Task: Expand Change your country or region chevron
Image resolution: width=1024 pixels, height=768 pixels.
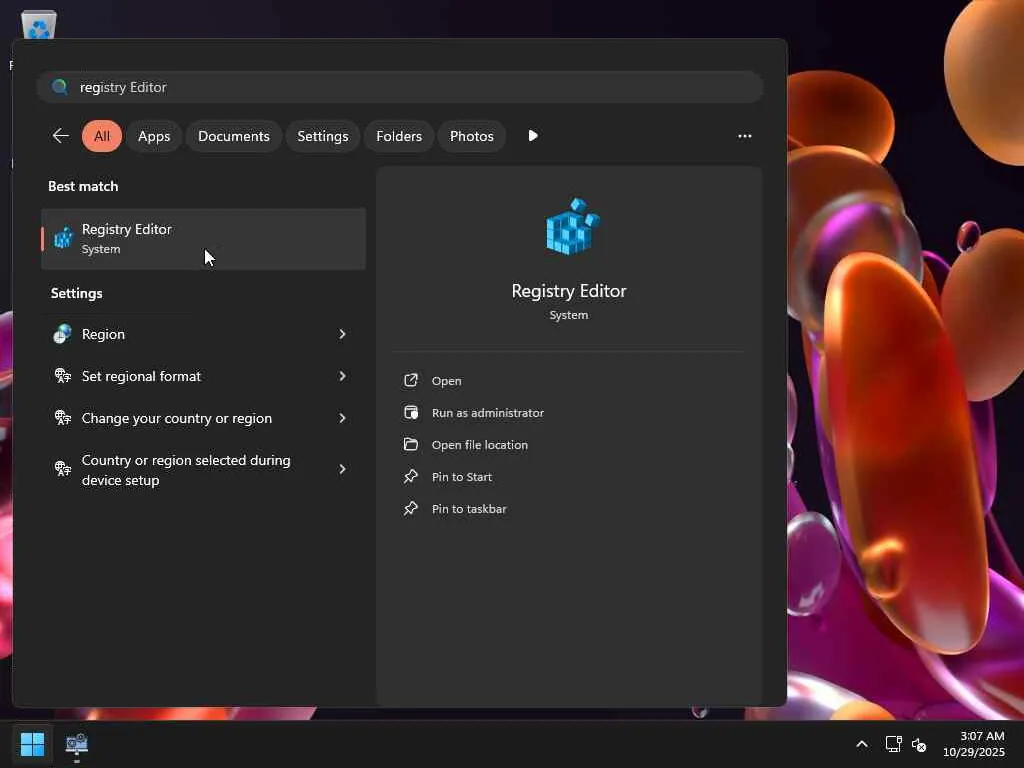Action: click(342, 418)
